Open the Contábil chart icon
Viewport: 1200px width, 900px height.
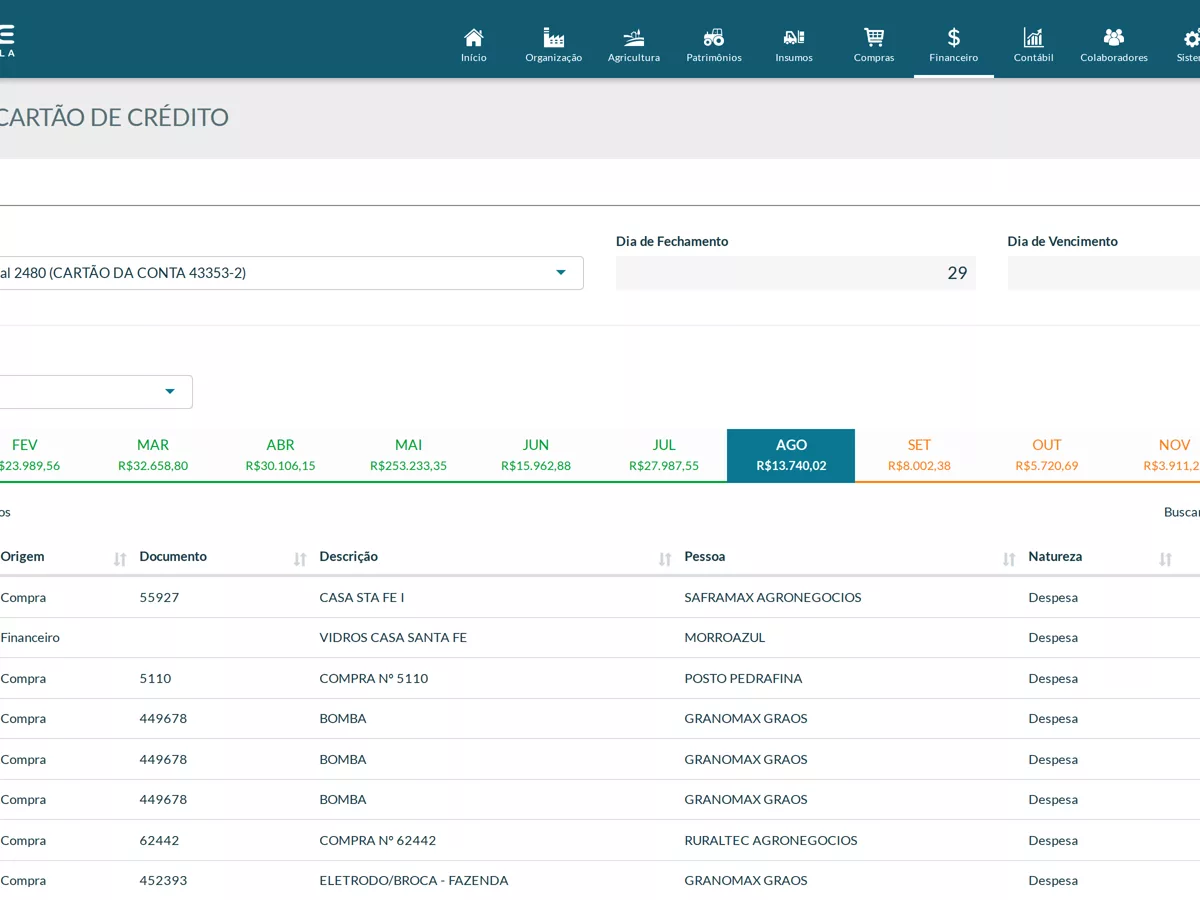pos(1034,38)
